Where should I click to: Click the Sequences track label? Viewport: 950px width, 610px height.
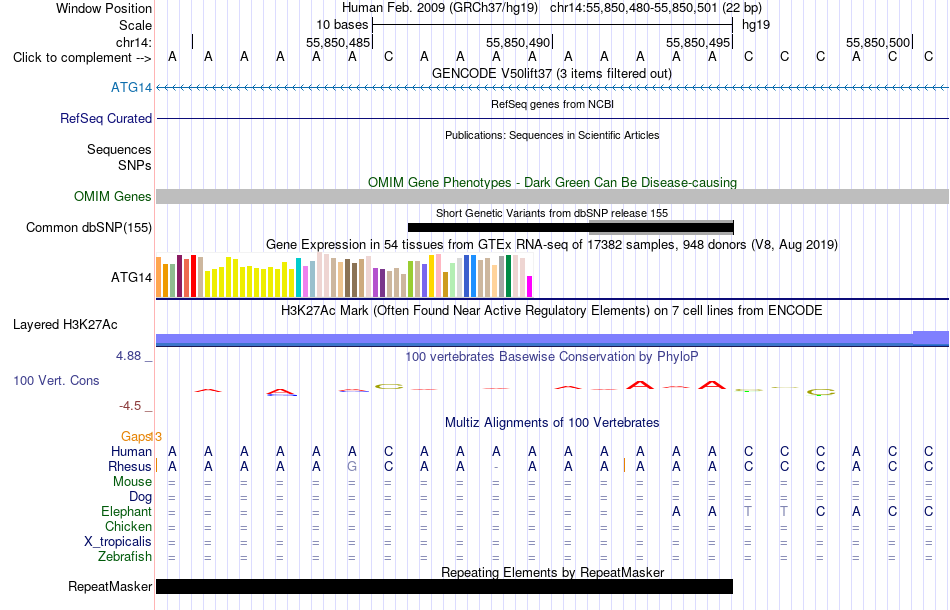pyautogui.click(x=119, y=150)
